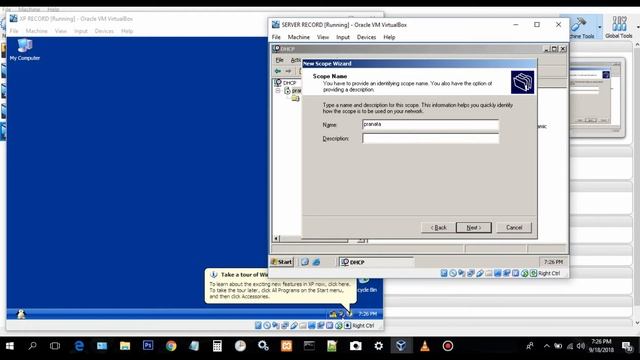Collapse the server node in the DHCP tree

coord(278,90)
